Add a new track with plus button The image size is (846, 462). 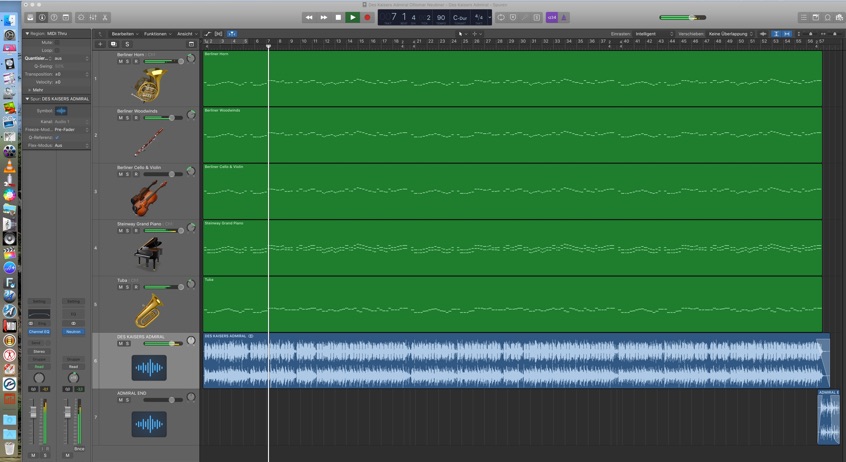[100, 44]
